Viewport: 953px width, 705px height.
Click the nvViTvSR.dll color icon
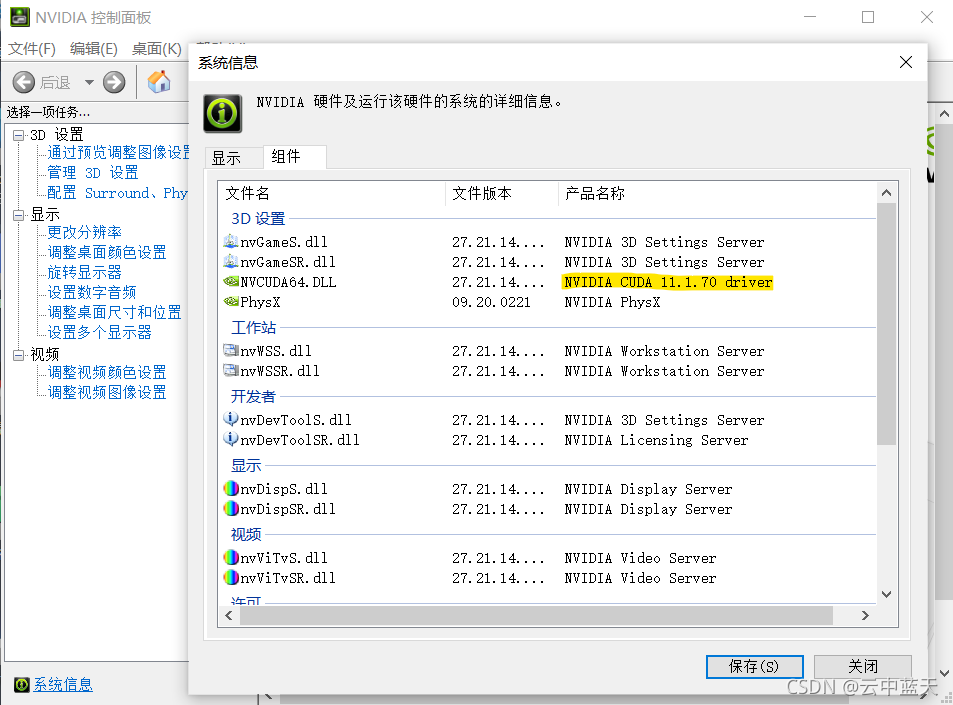coord(230,577)
